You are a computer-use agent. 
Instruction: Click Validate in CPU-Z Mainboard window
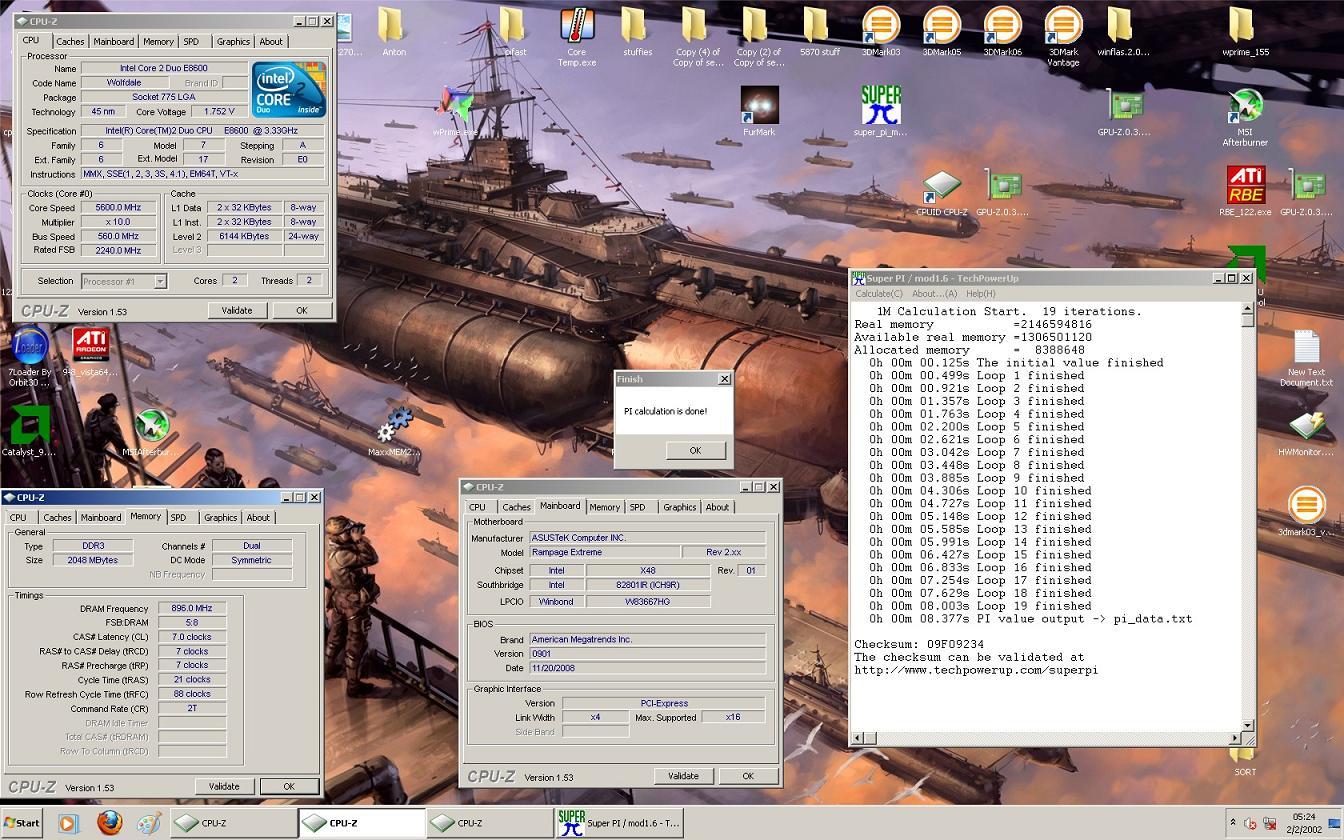click(x=683, y=776)
